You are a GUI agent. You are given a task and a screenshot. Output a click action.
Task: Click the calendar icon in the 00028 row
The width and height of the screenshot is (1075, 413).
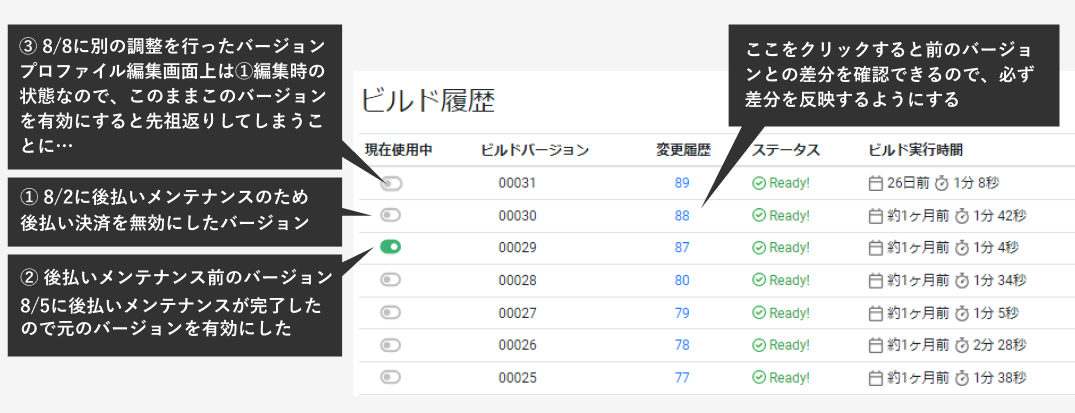(875, 280)
